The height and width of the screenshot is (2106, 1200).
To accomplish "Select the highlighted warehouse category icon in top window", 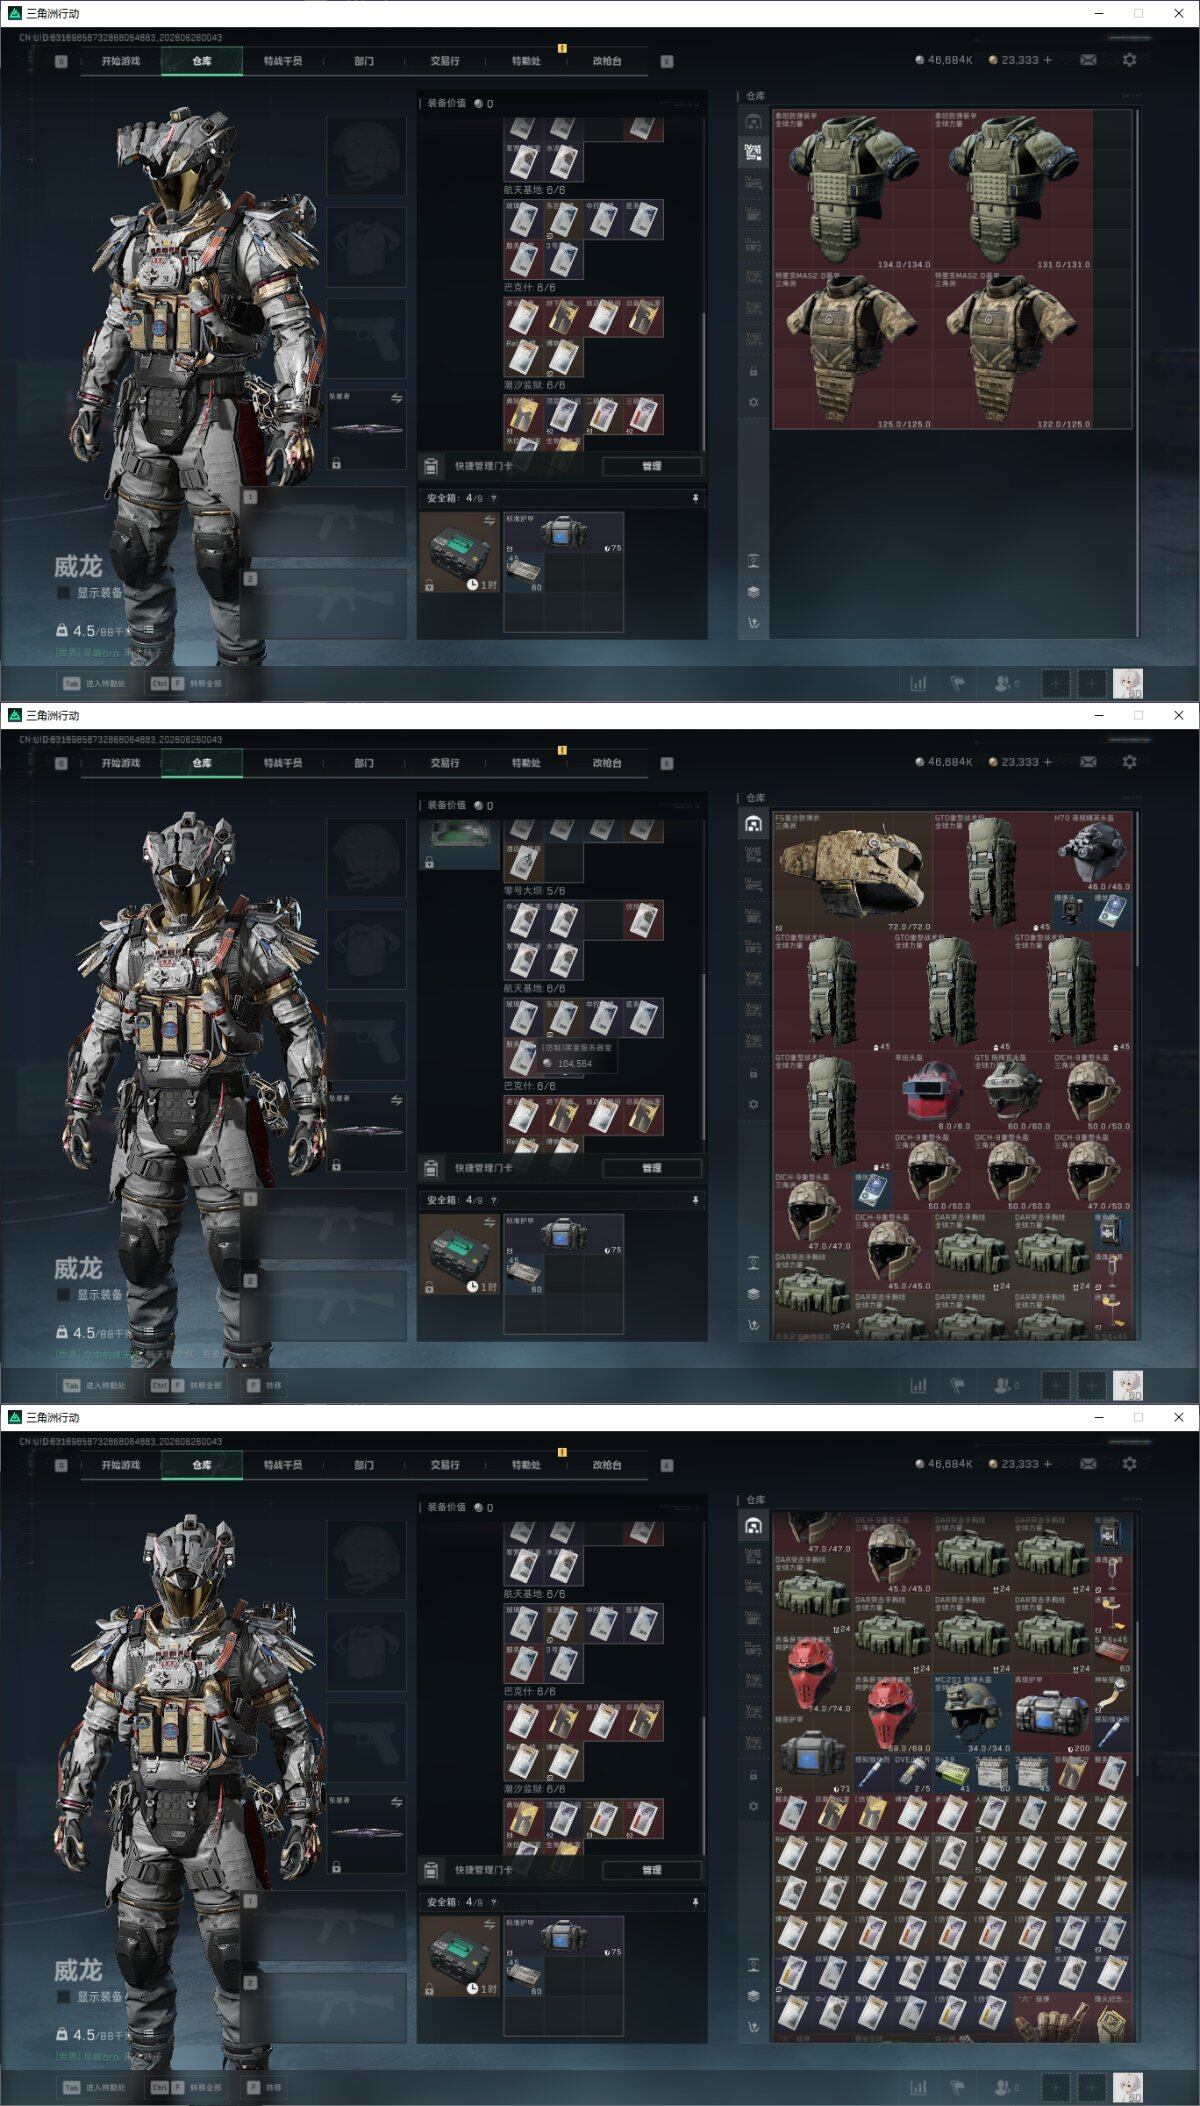I will coord(753,153).
